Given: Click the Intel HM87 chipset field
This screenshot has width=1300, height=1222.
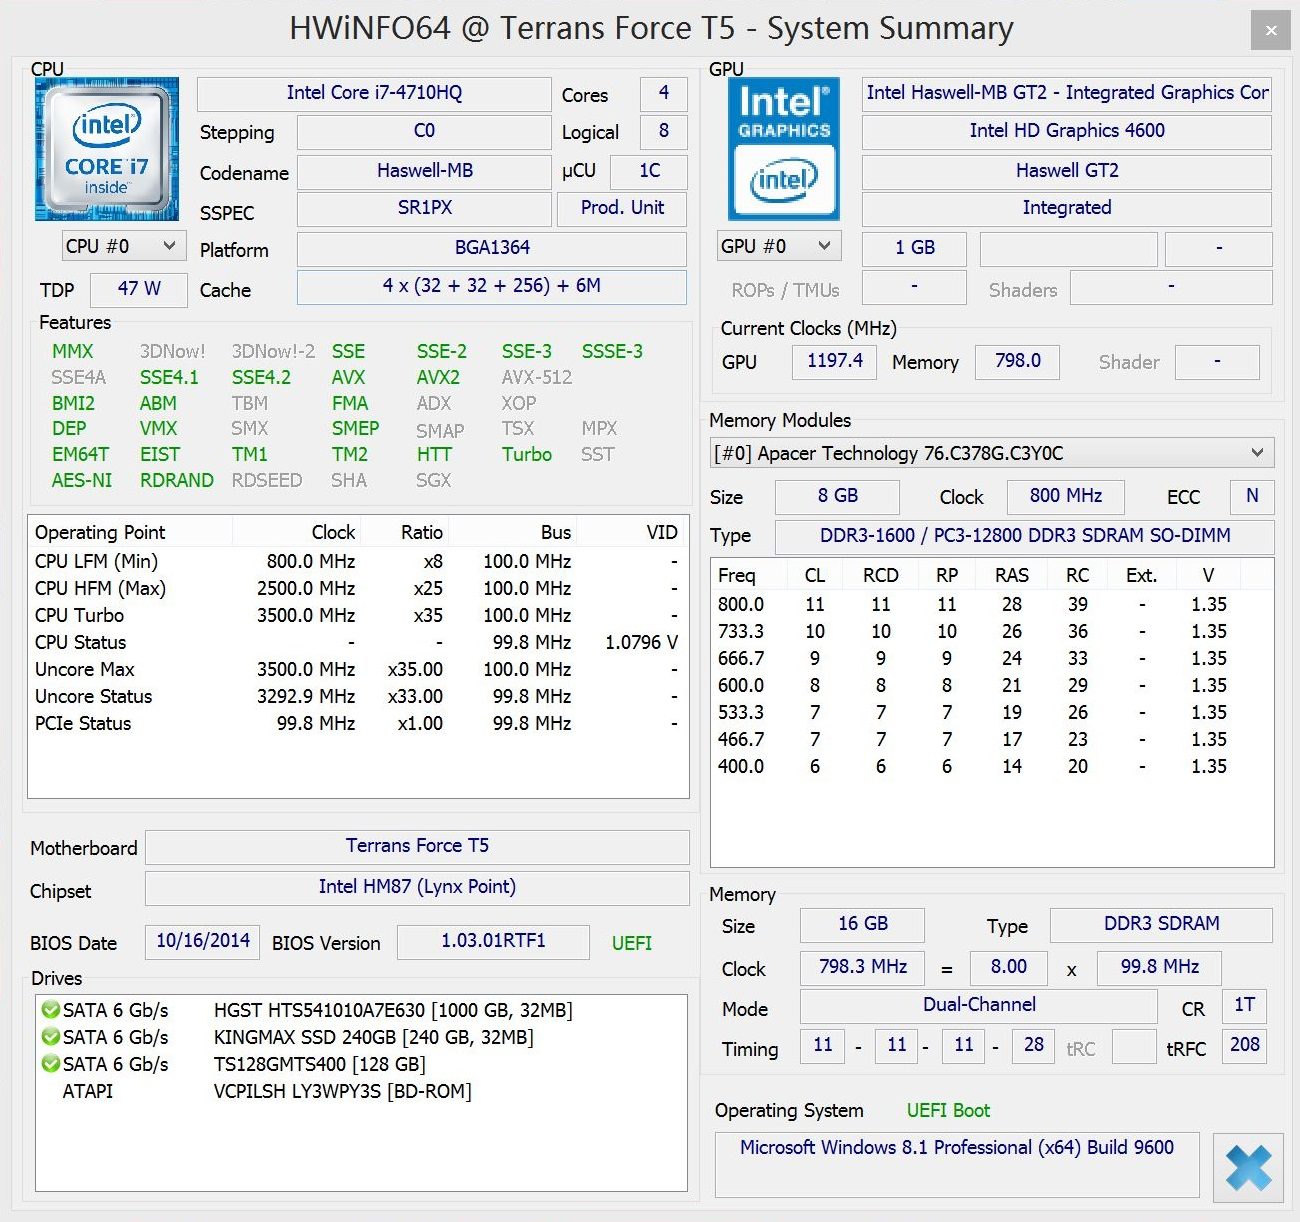Looking at the screenshot, I should 417,887.
